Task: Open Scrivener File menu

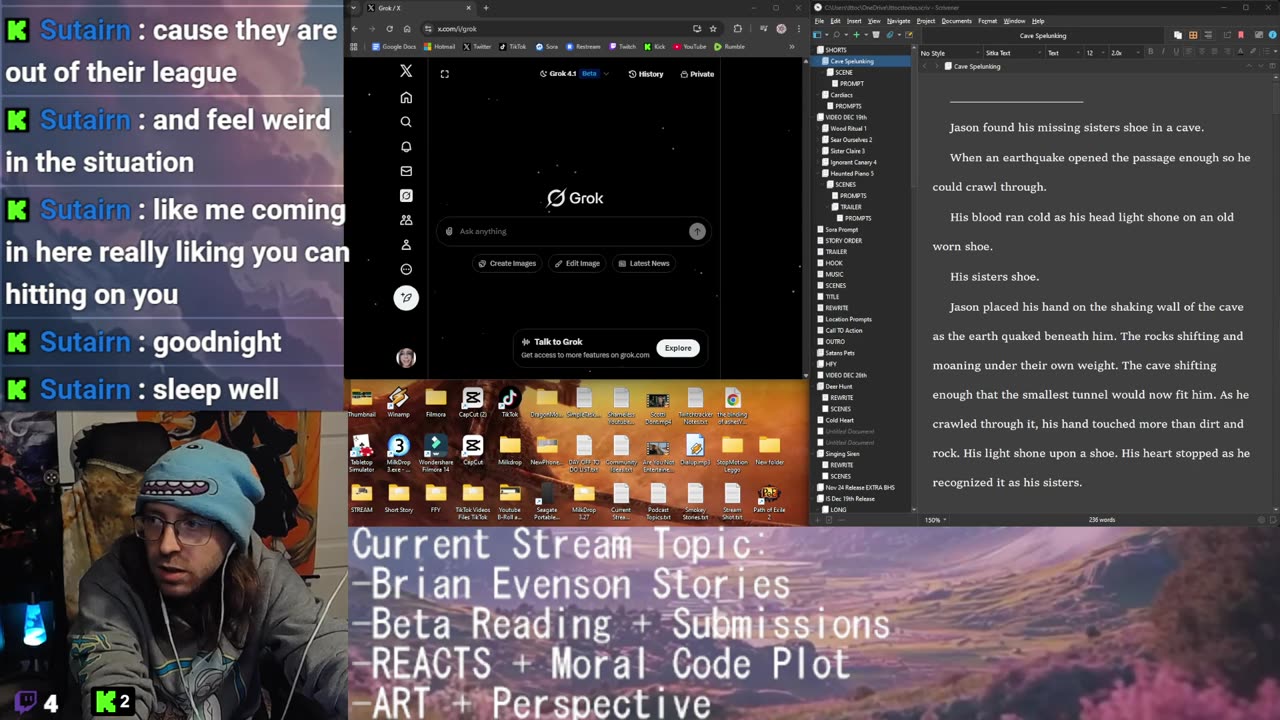Action: (819, 21)
